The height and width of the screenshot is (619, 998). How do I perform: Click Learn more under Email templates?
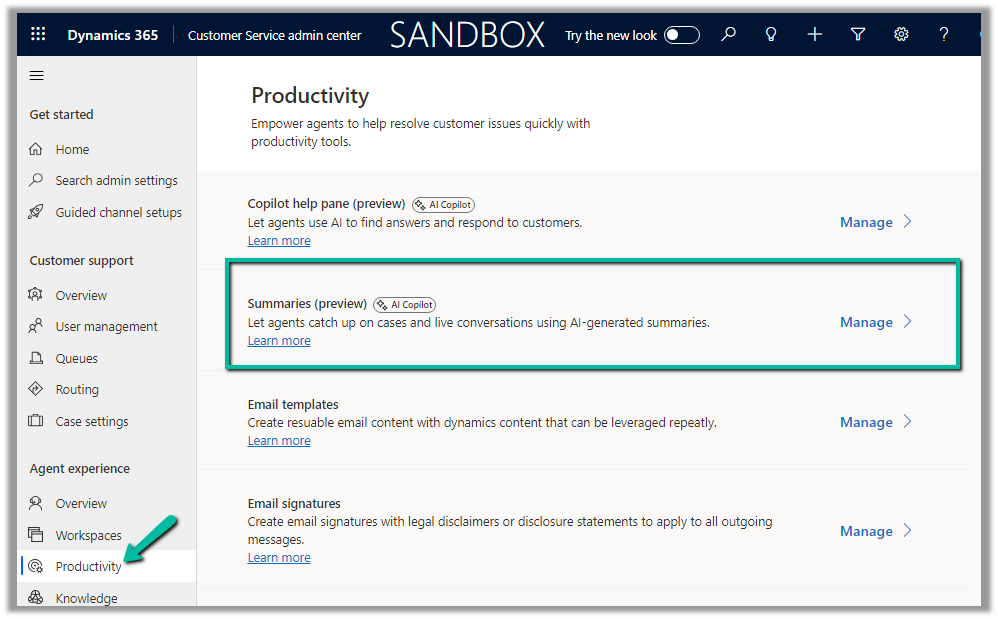tap(279, 441)
